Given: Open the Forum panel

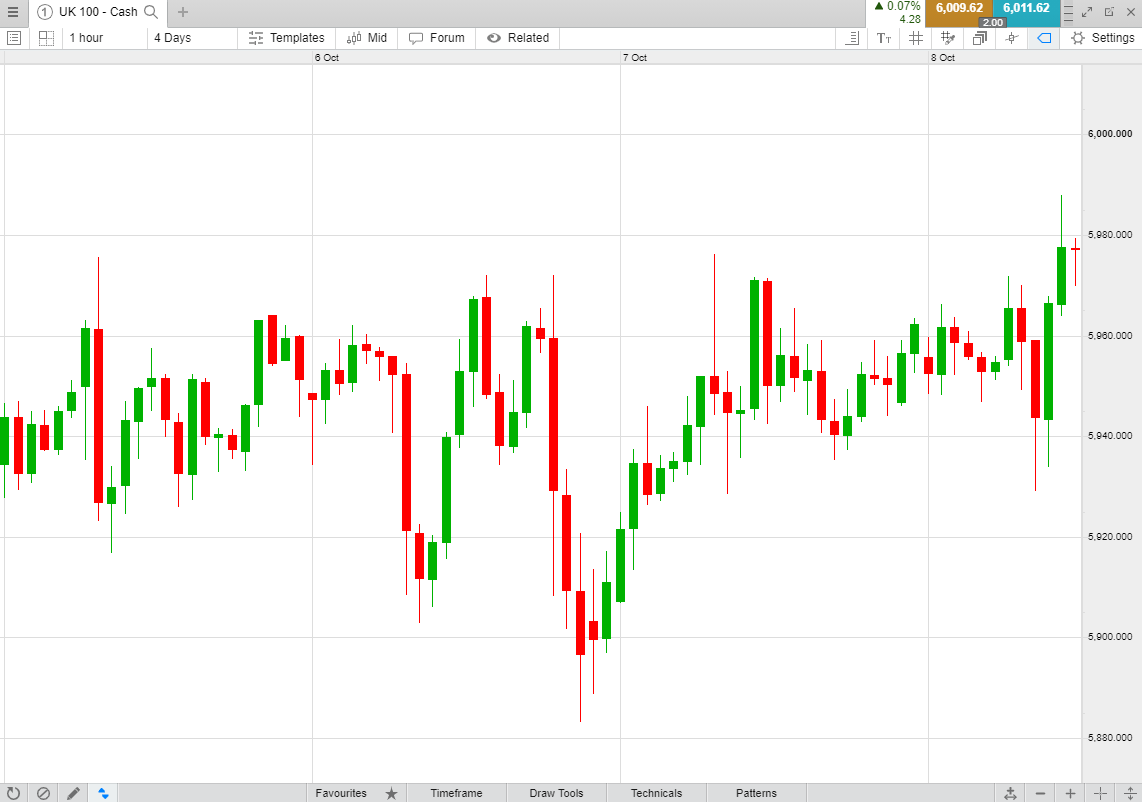Looking at the screenshot, I should click(437, 38).
